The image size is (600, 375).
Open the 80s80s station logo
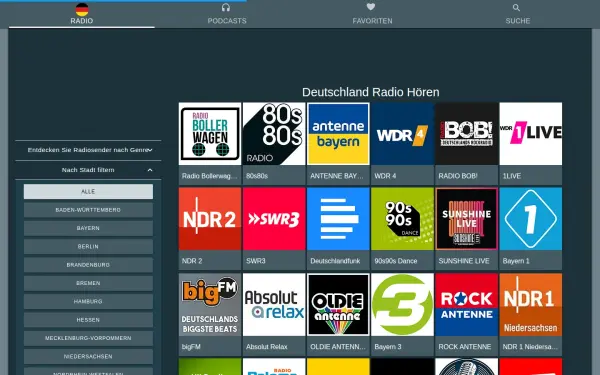[x=274, y=134]
